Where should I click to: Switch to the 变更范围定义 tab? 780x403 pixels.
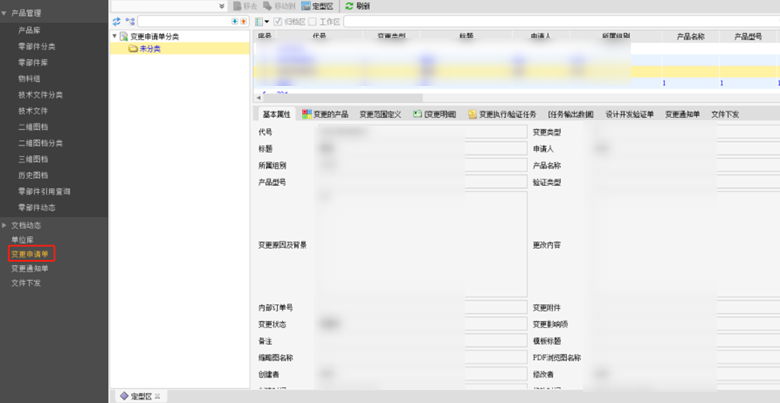(380, 114)
